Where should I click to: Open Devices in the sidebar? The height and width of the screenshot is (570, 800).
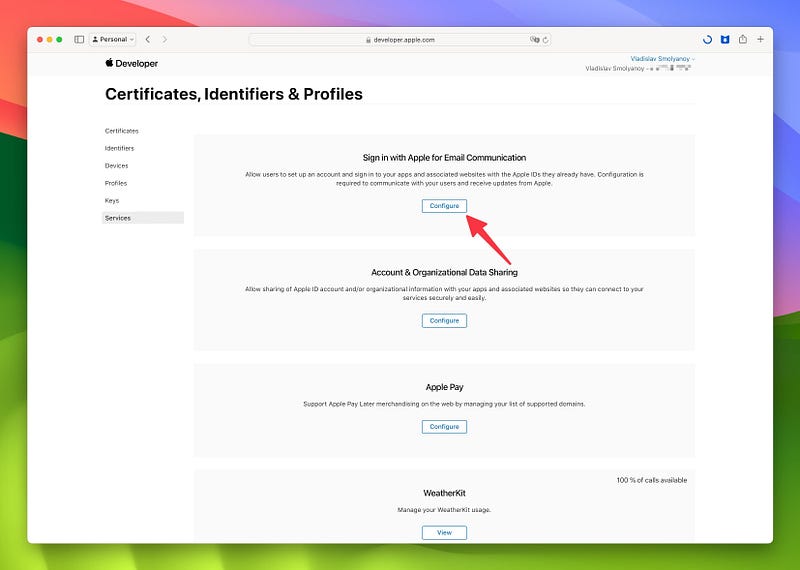[x=116, y=165]
